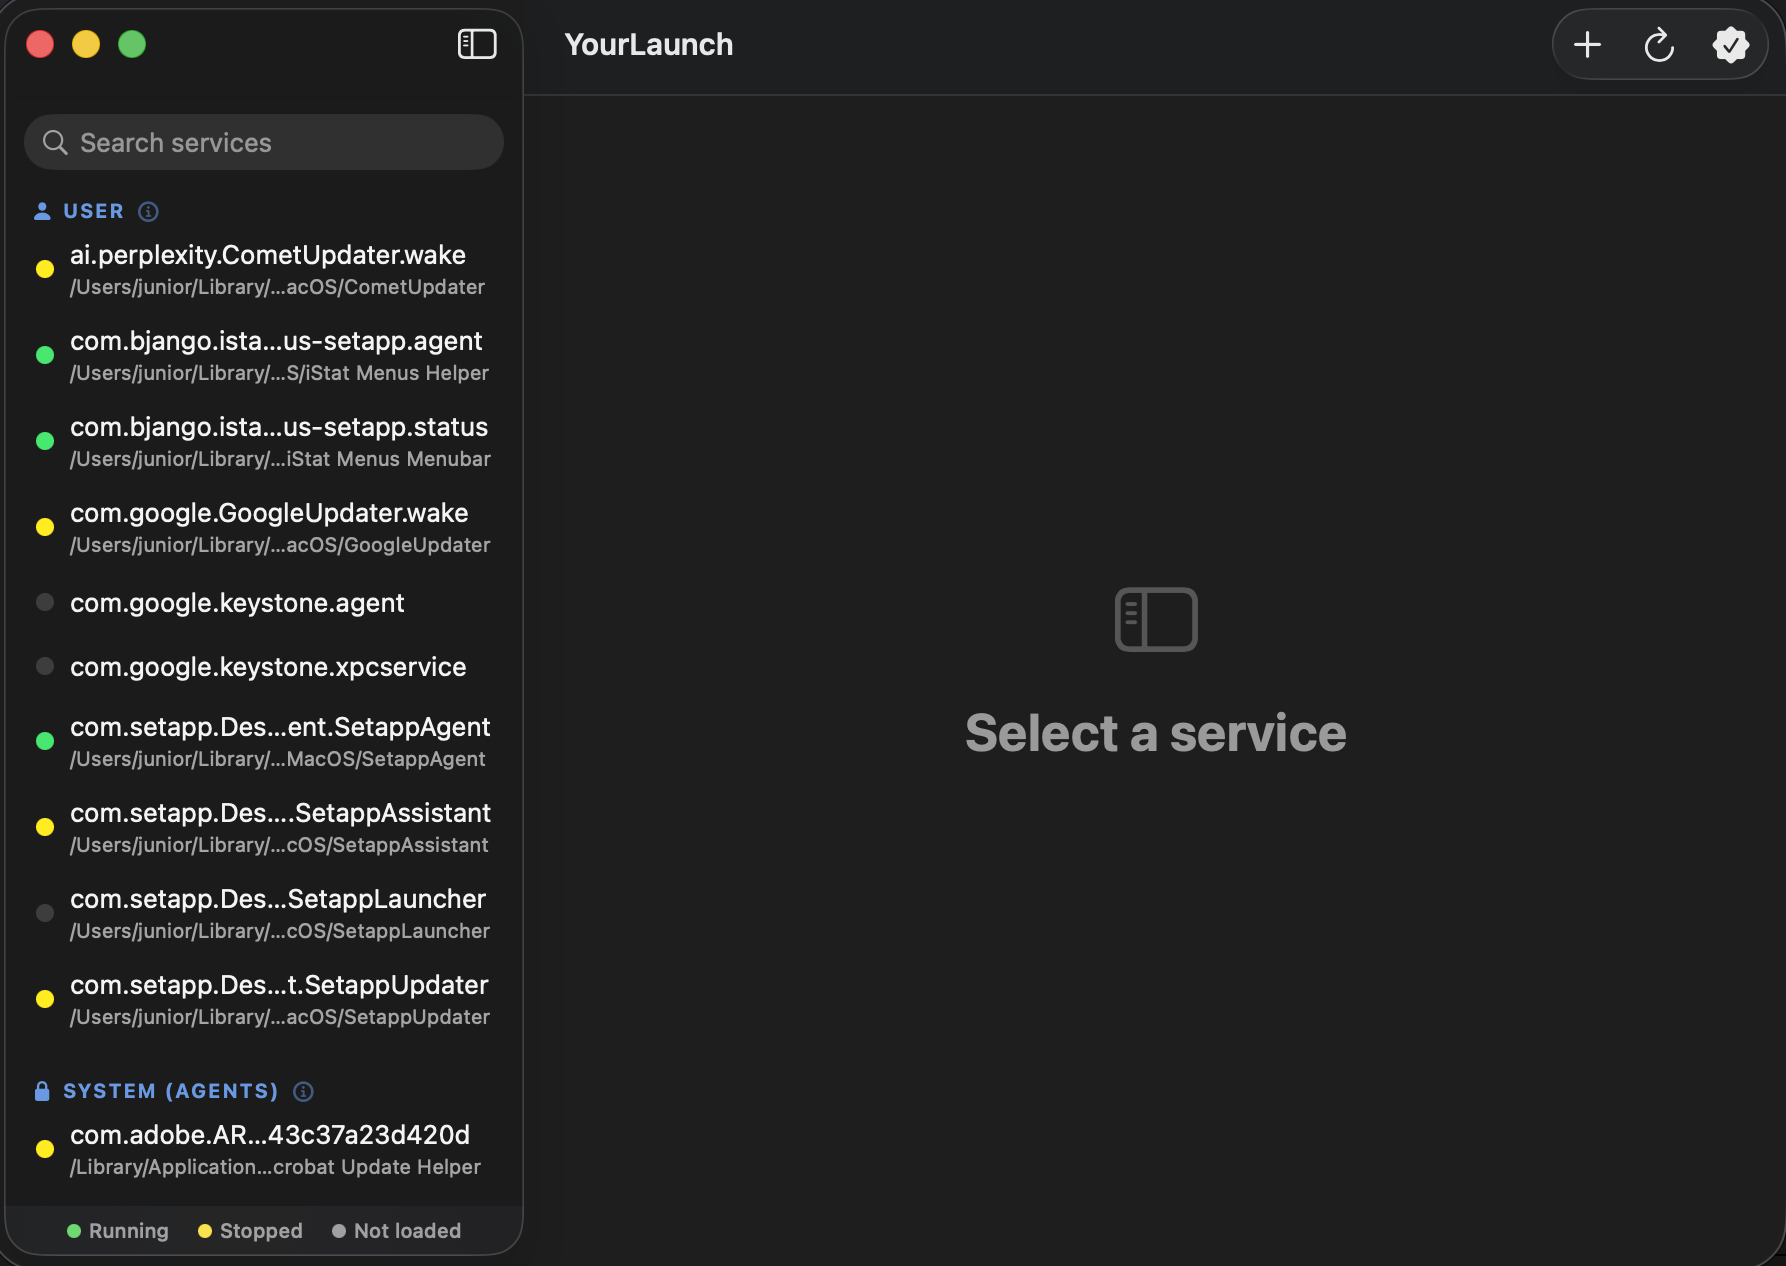1786x1266 pixels.
Task: Click the yellow status dot of SetappUpdater
Action: (45, 998)
